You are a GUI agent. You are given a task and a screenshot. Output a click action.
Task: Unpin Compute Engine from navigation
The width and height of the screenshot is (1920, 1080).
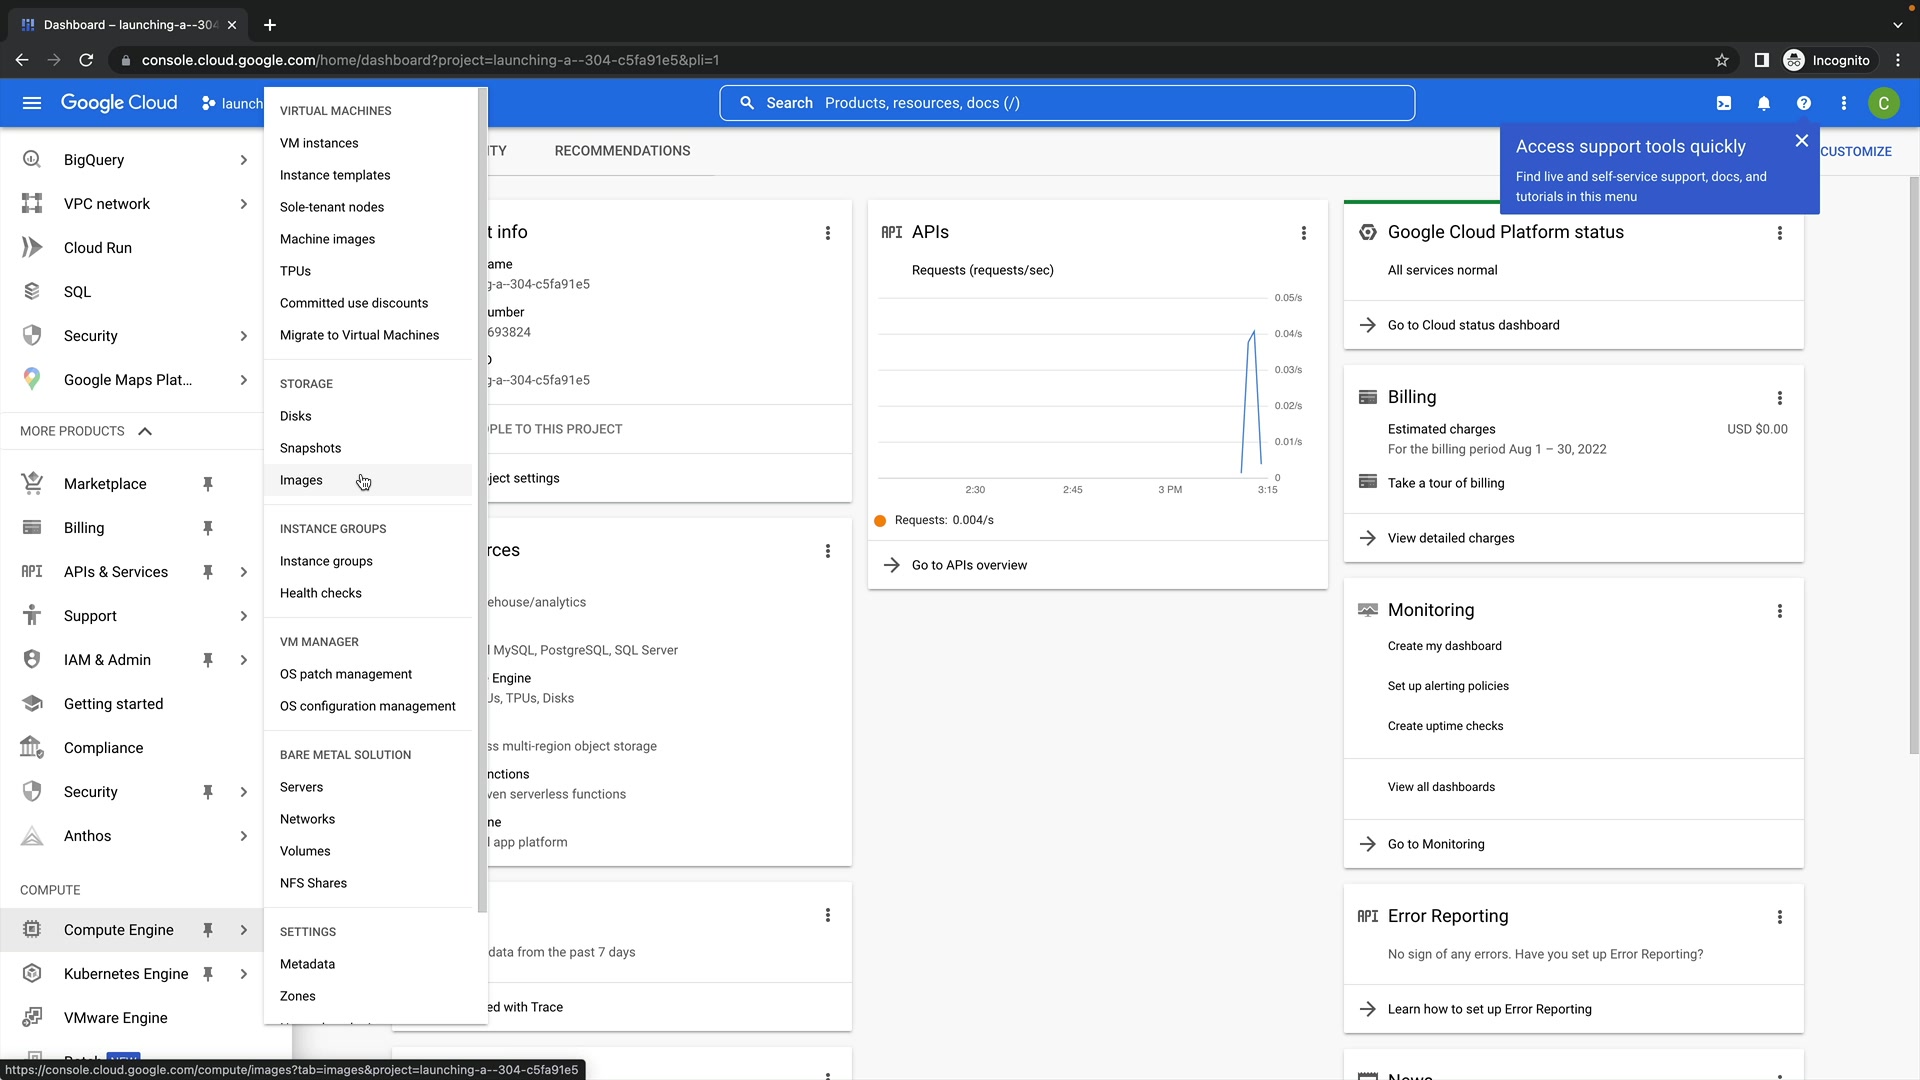(x=208, y=930)
